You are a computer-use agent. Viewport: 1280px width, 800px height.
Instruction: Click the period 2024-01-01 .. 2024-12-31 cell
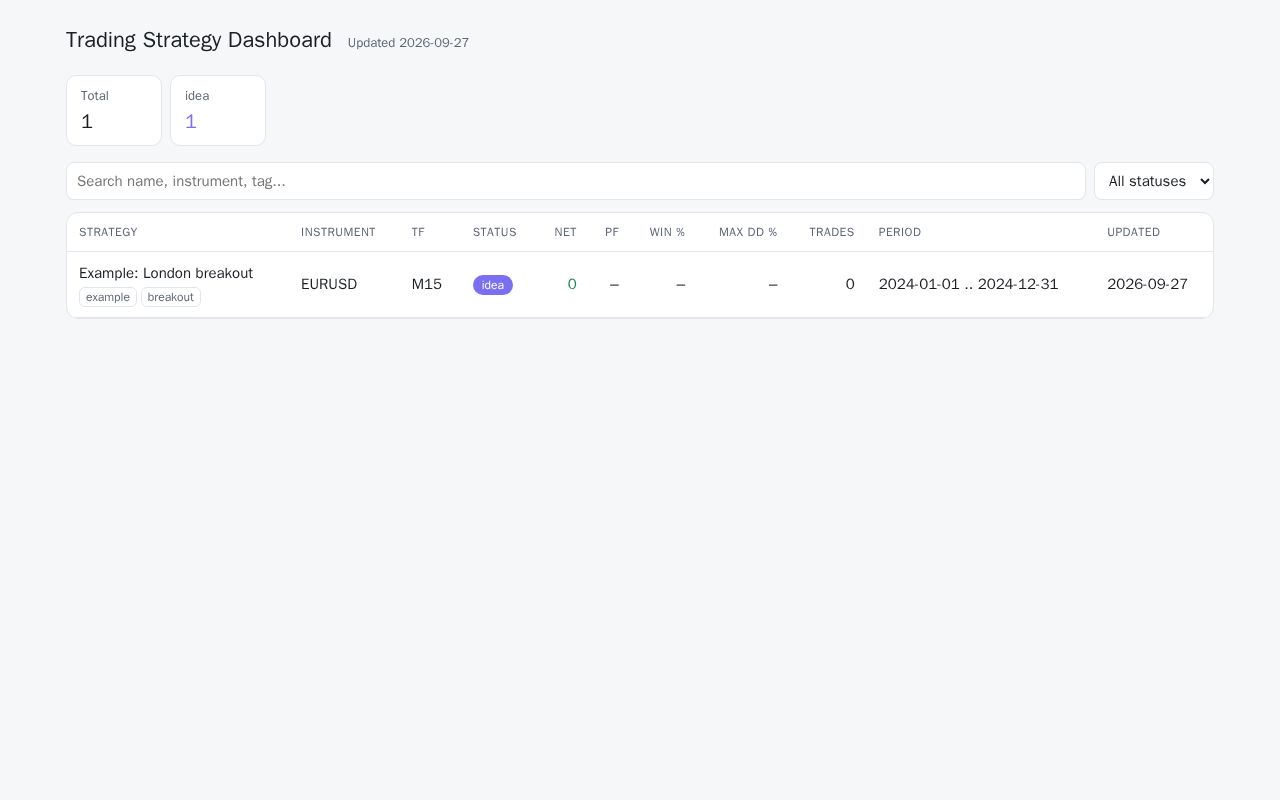pyautogui.click(x=968, y=284)
